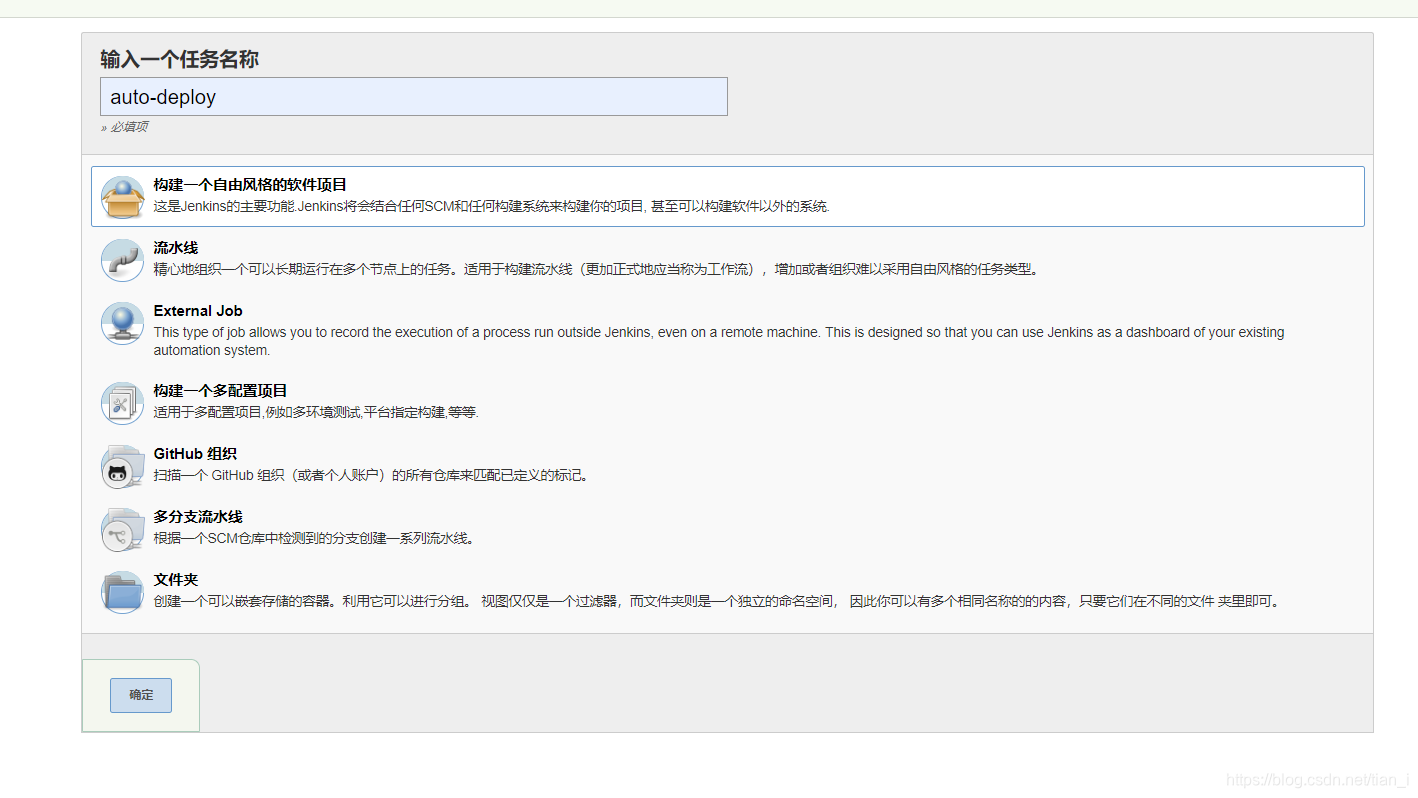The image size is (1418, 798).
Task: Click the multi-configuration project (多配置项目) icon
Action: click(122, 403)
